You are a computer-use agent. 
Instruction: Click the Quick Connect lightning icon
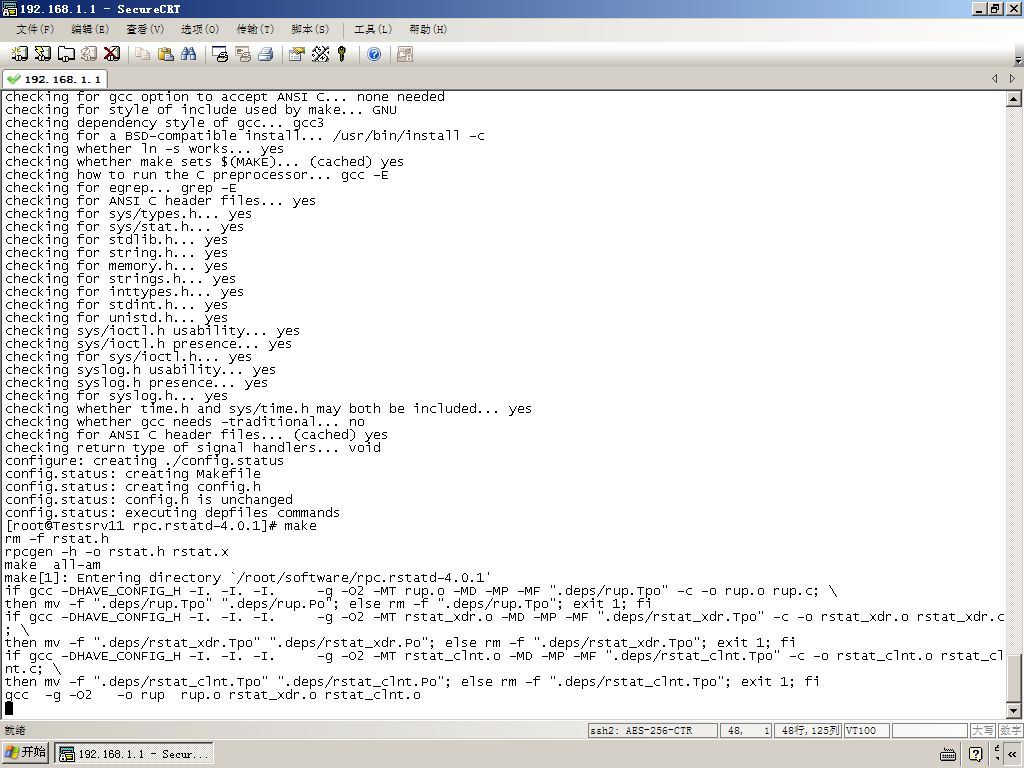[42, 54]
